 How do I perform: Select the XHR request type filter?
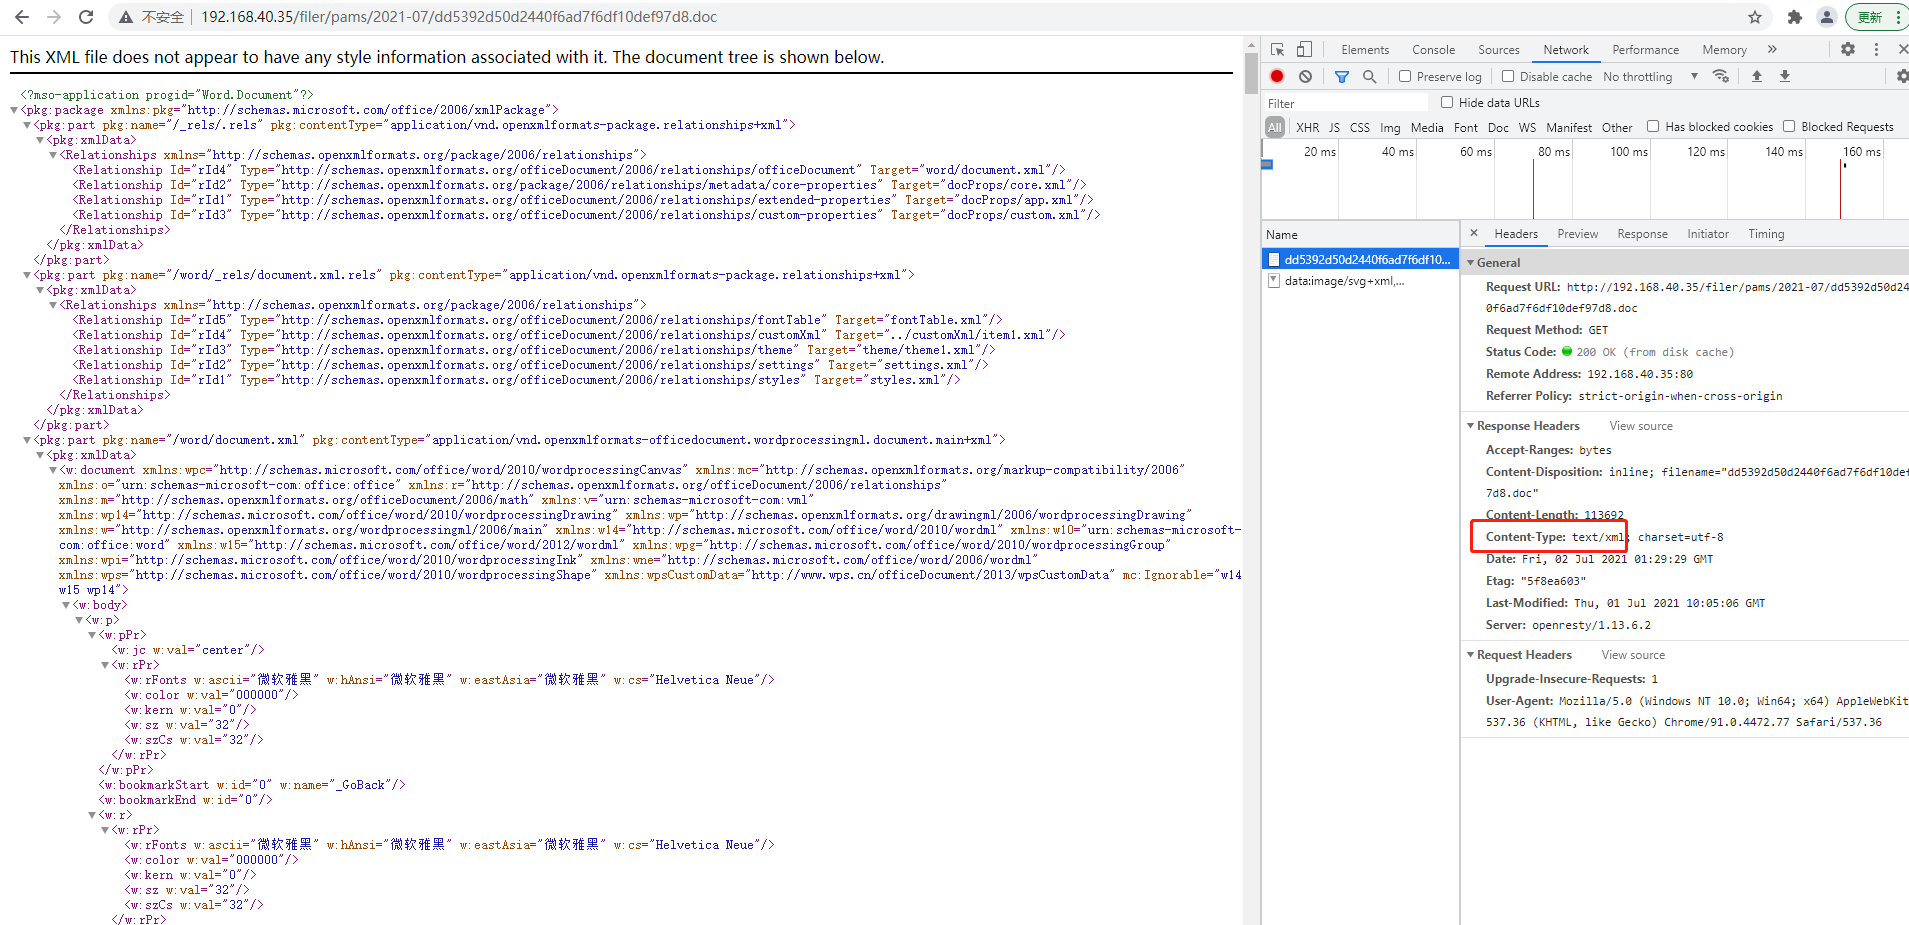click(1307, 127)
